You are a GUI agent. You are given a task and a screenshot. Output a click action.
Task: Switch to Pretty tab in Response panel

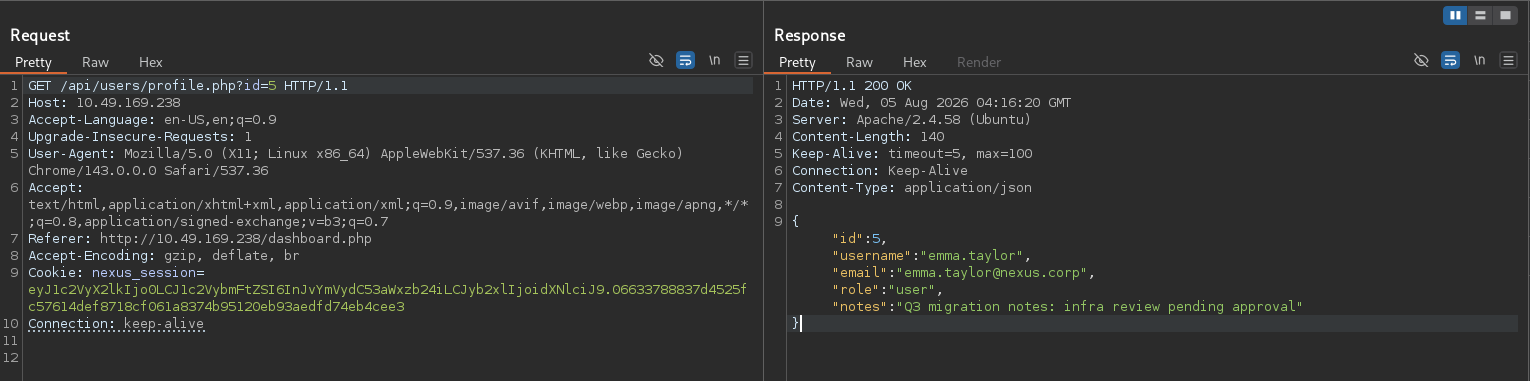(797, 62)
